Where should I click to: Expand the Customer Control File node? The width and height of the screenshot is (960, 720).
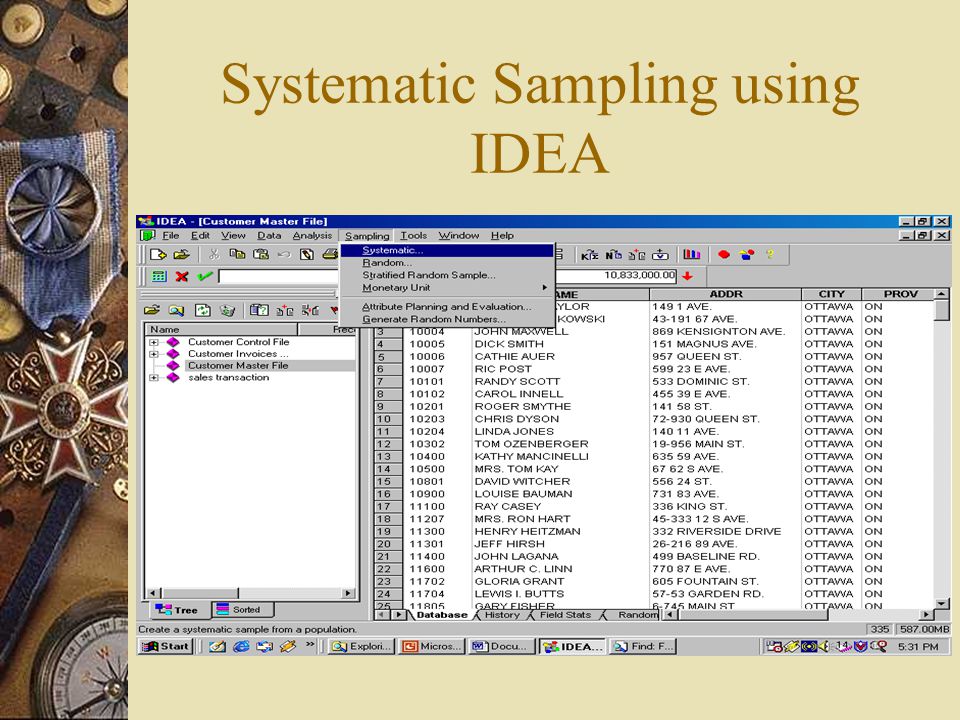[x=154, y=342]
